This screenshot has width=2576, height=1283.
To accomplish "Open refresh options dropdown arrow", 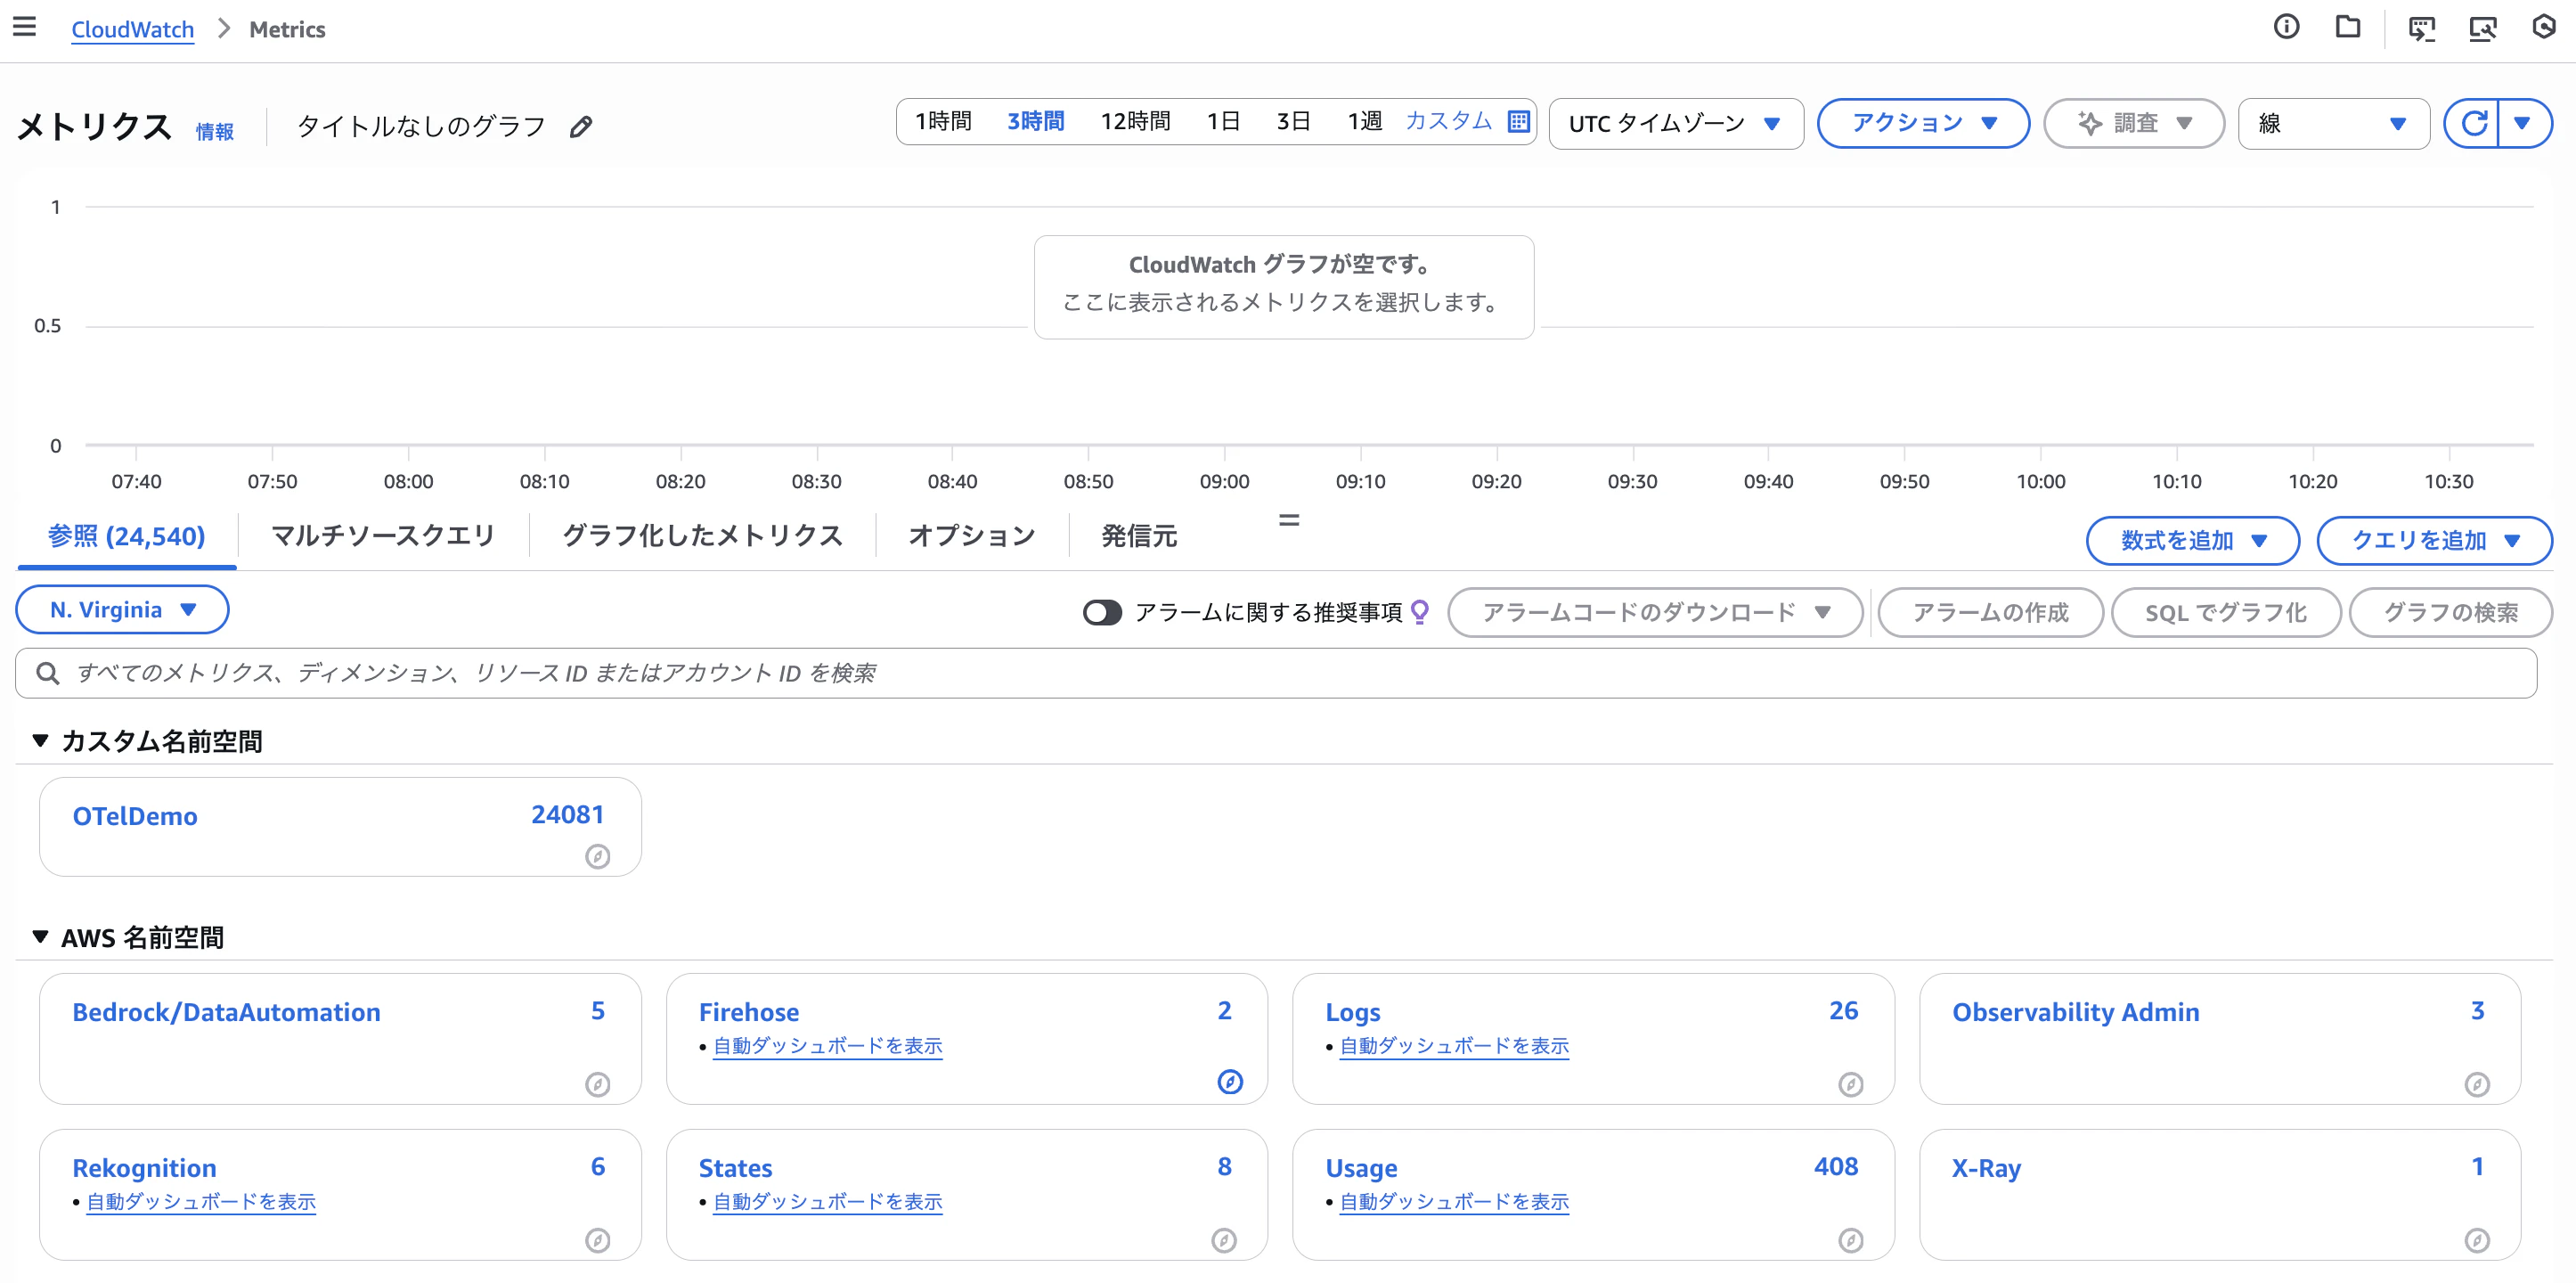I will tap(2523, 123).
